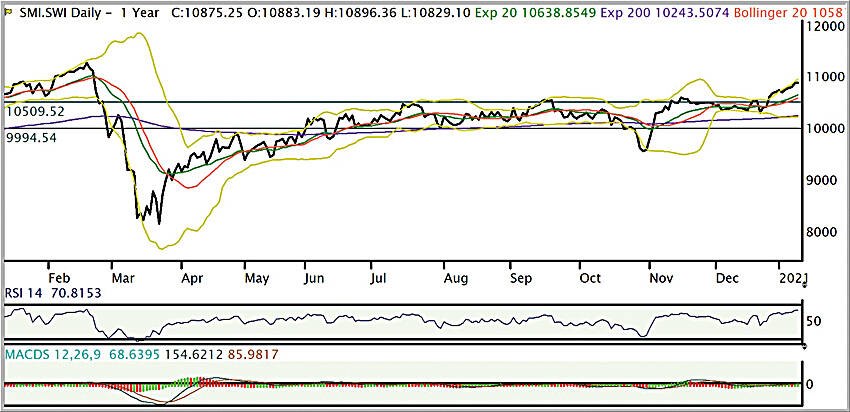This screenshot has width=850, height=412.
Task: Click the yellow flag icon before SMI.SWI
Action: tap(6, 11)
